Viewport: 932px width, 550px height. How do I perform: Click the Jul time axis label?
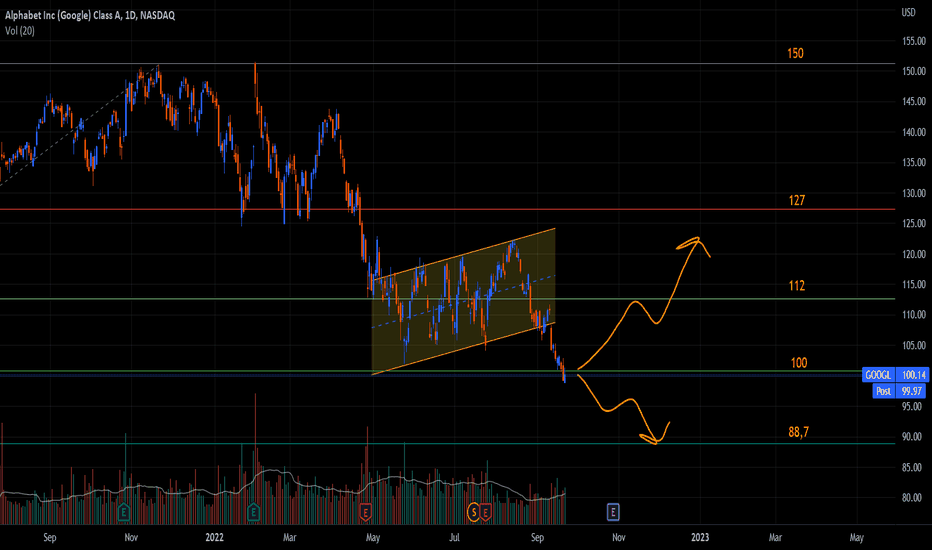pos(454,538)
